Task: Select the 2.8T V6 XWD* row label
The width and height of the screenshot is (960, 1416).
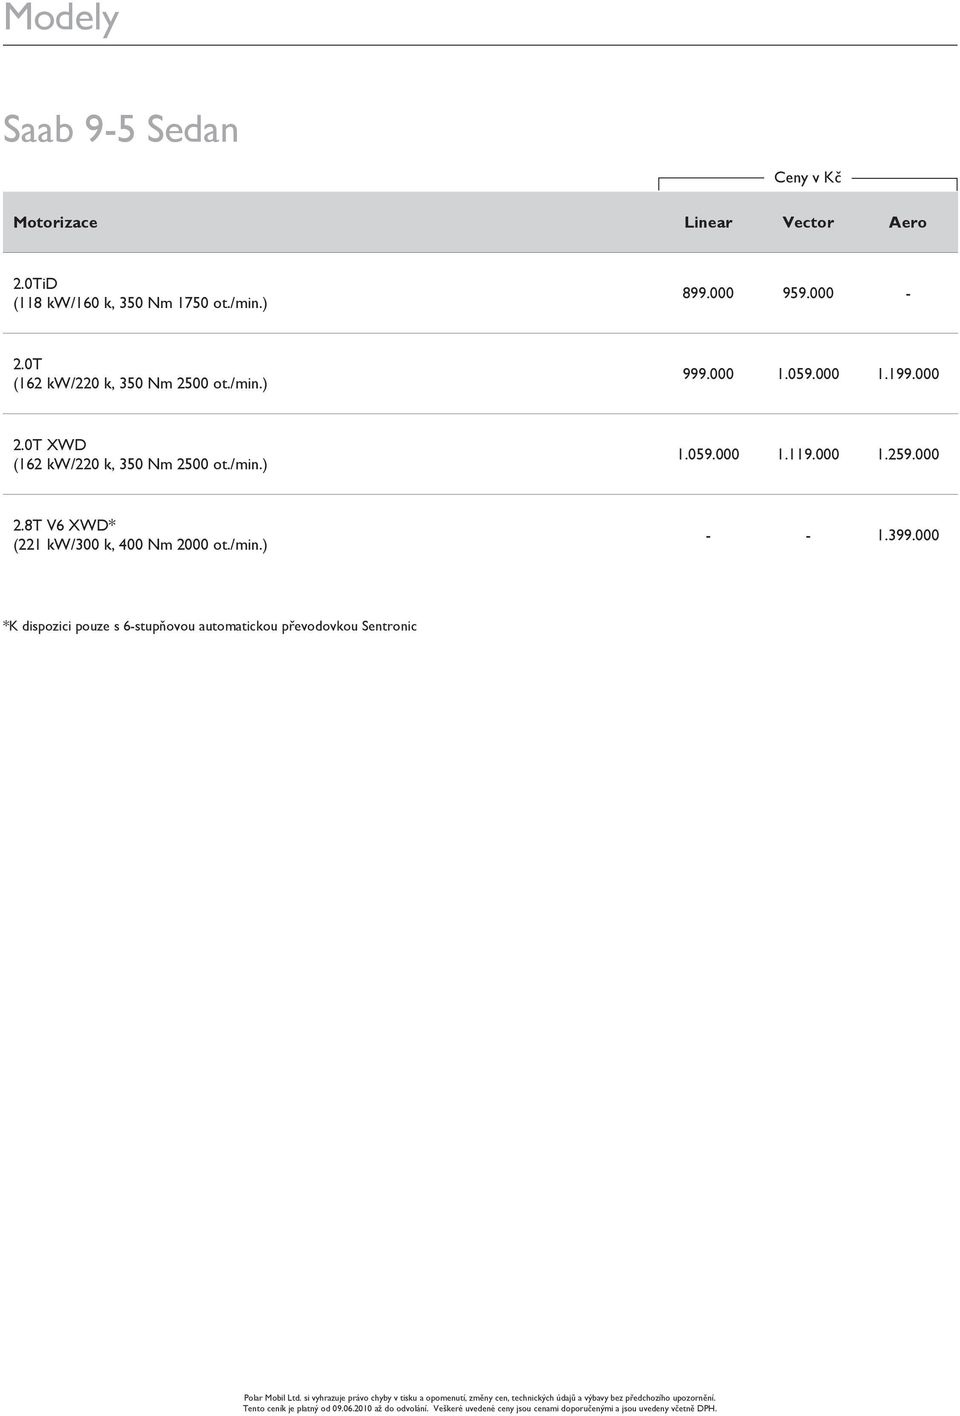Action: coord(140,535)
